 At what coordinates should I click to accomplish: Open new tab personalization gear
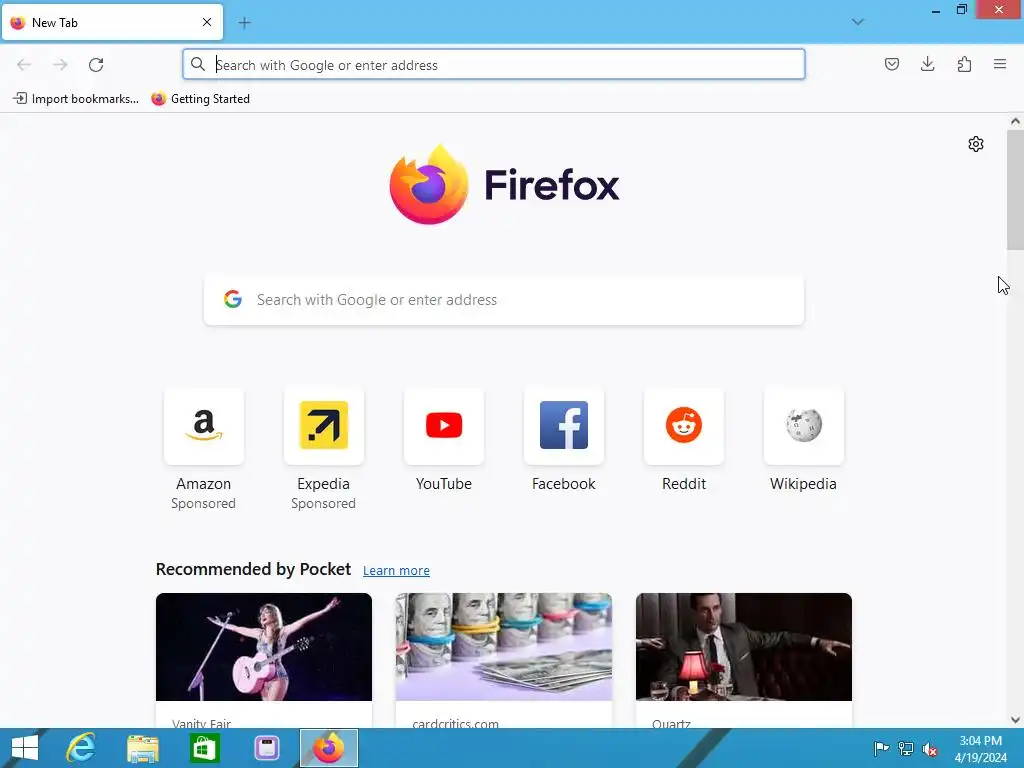tap(976, 144)
